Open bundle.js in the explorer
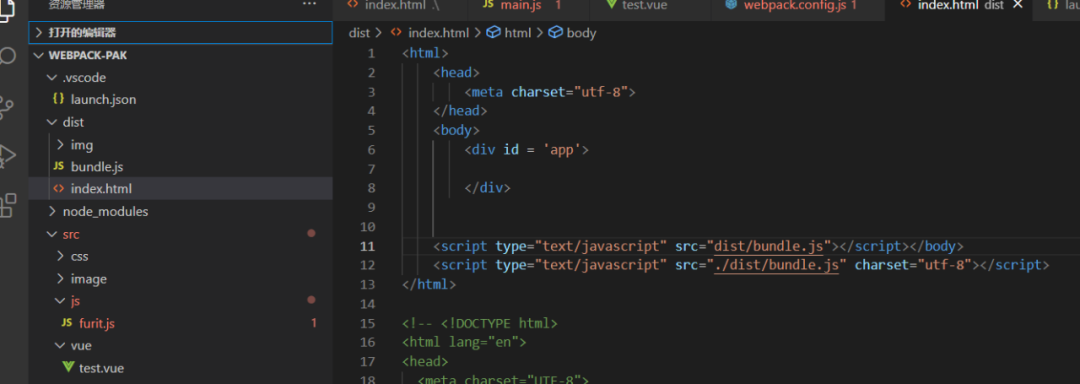The width and height of the screenshot is (1080, 384). [x=97, y=167]
